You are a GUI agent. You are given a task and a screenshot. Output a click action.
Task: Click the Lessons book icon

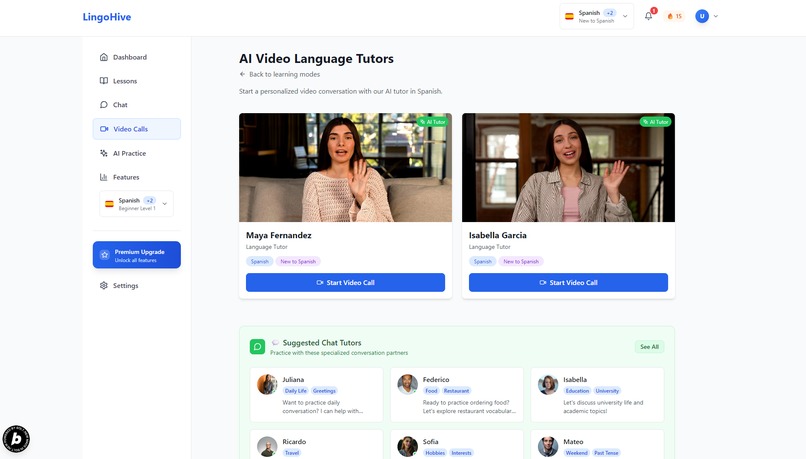click(104, 81)
